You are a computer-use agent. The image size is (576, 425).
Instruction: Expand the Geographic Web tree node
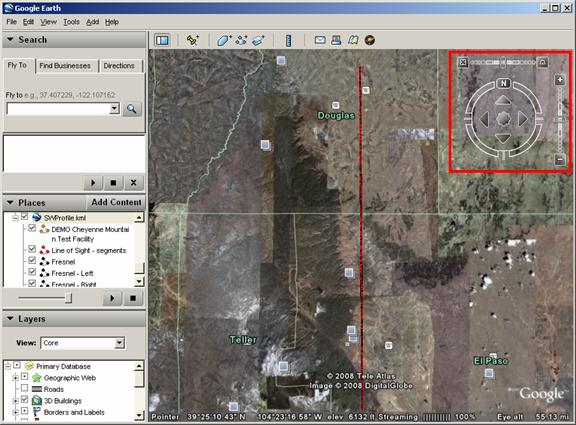click(x=15, y=378)
